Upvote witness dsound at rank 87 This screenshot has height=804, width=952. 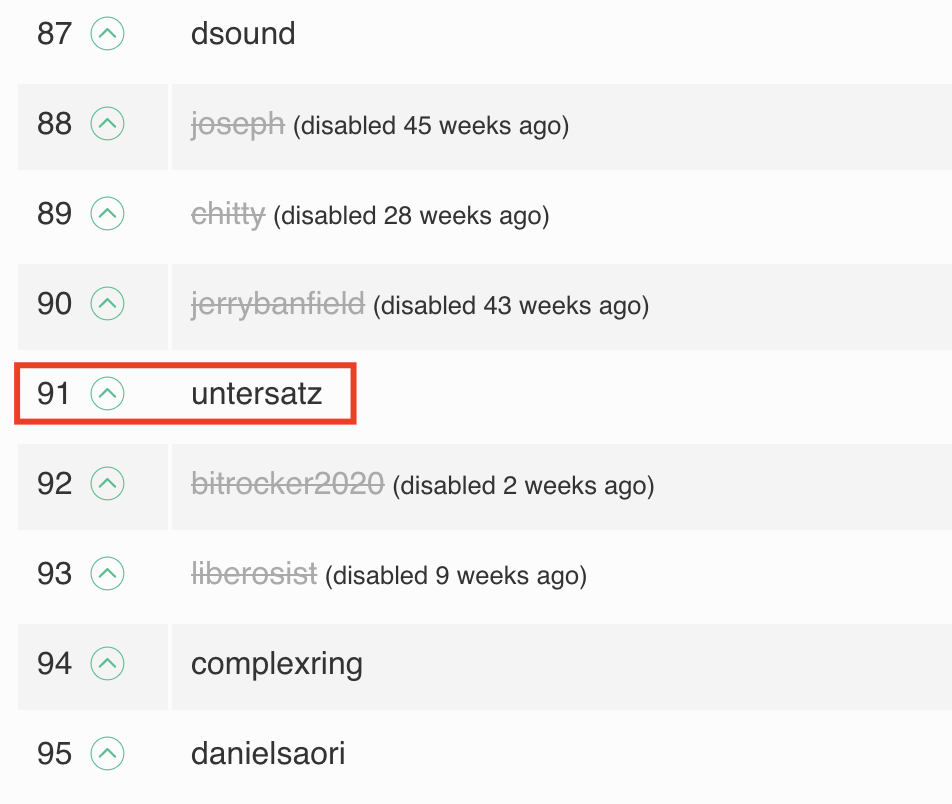(107, 35)
